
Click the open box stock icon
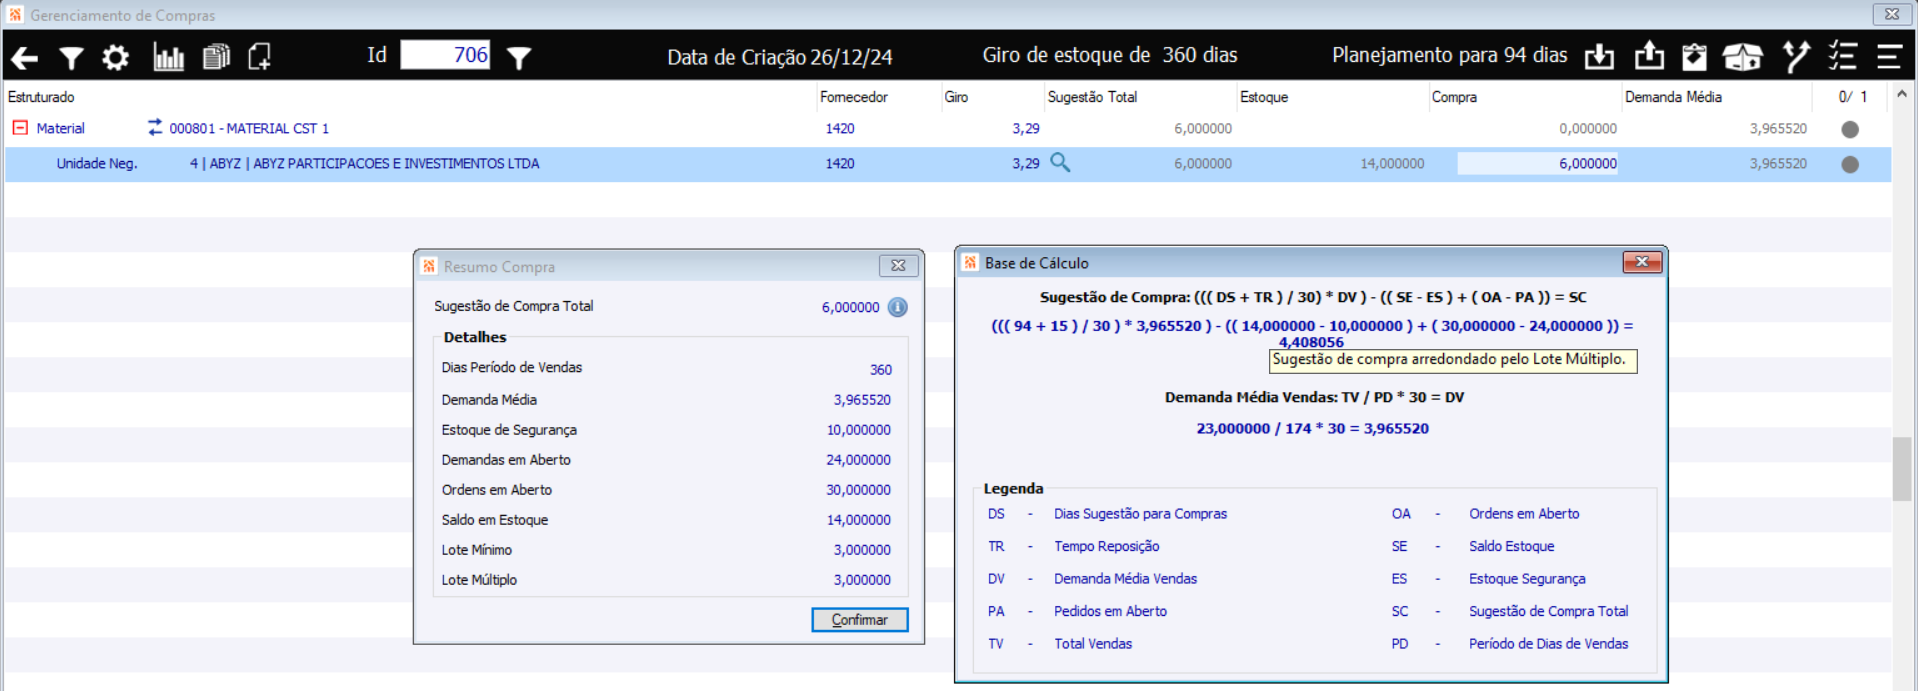point(1742,57)
